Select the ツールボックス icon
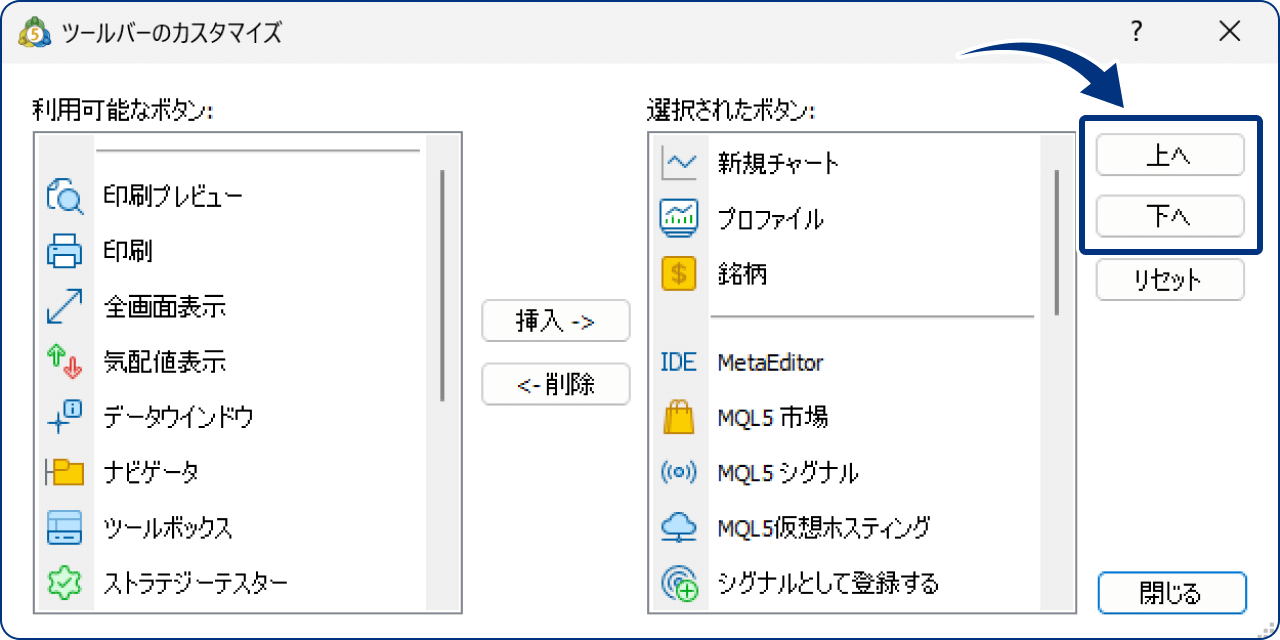The image size is (1280, 640). tap(64, 527)
